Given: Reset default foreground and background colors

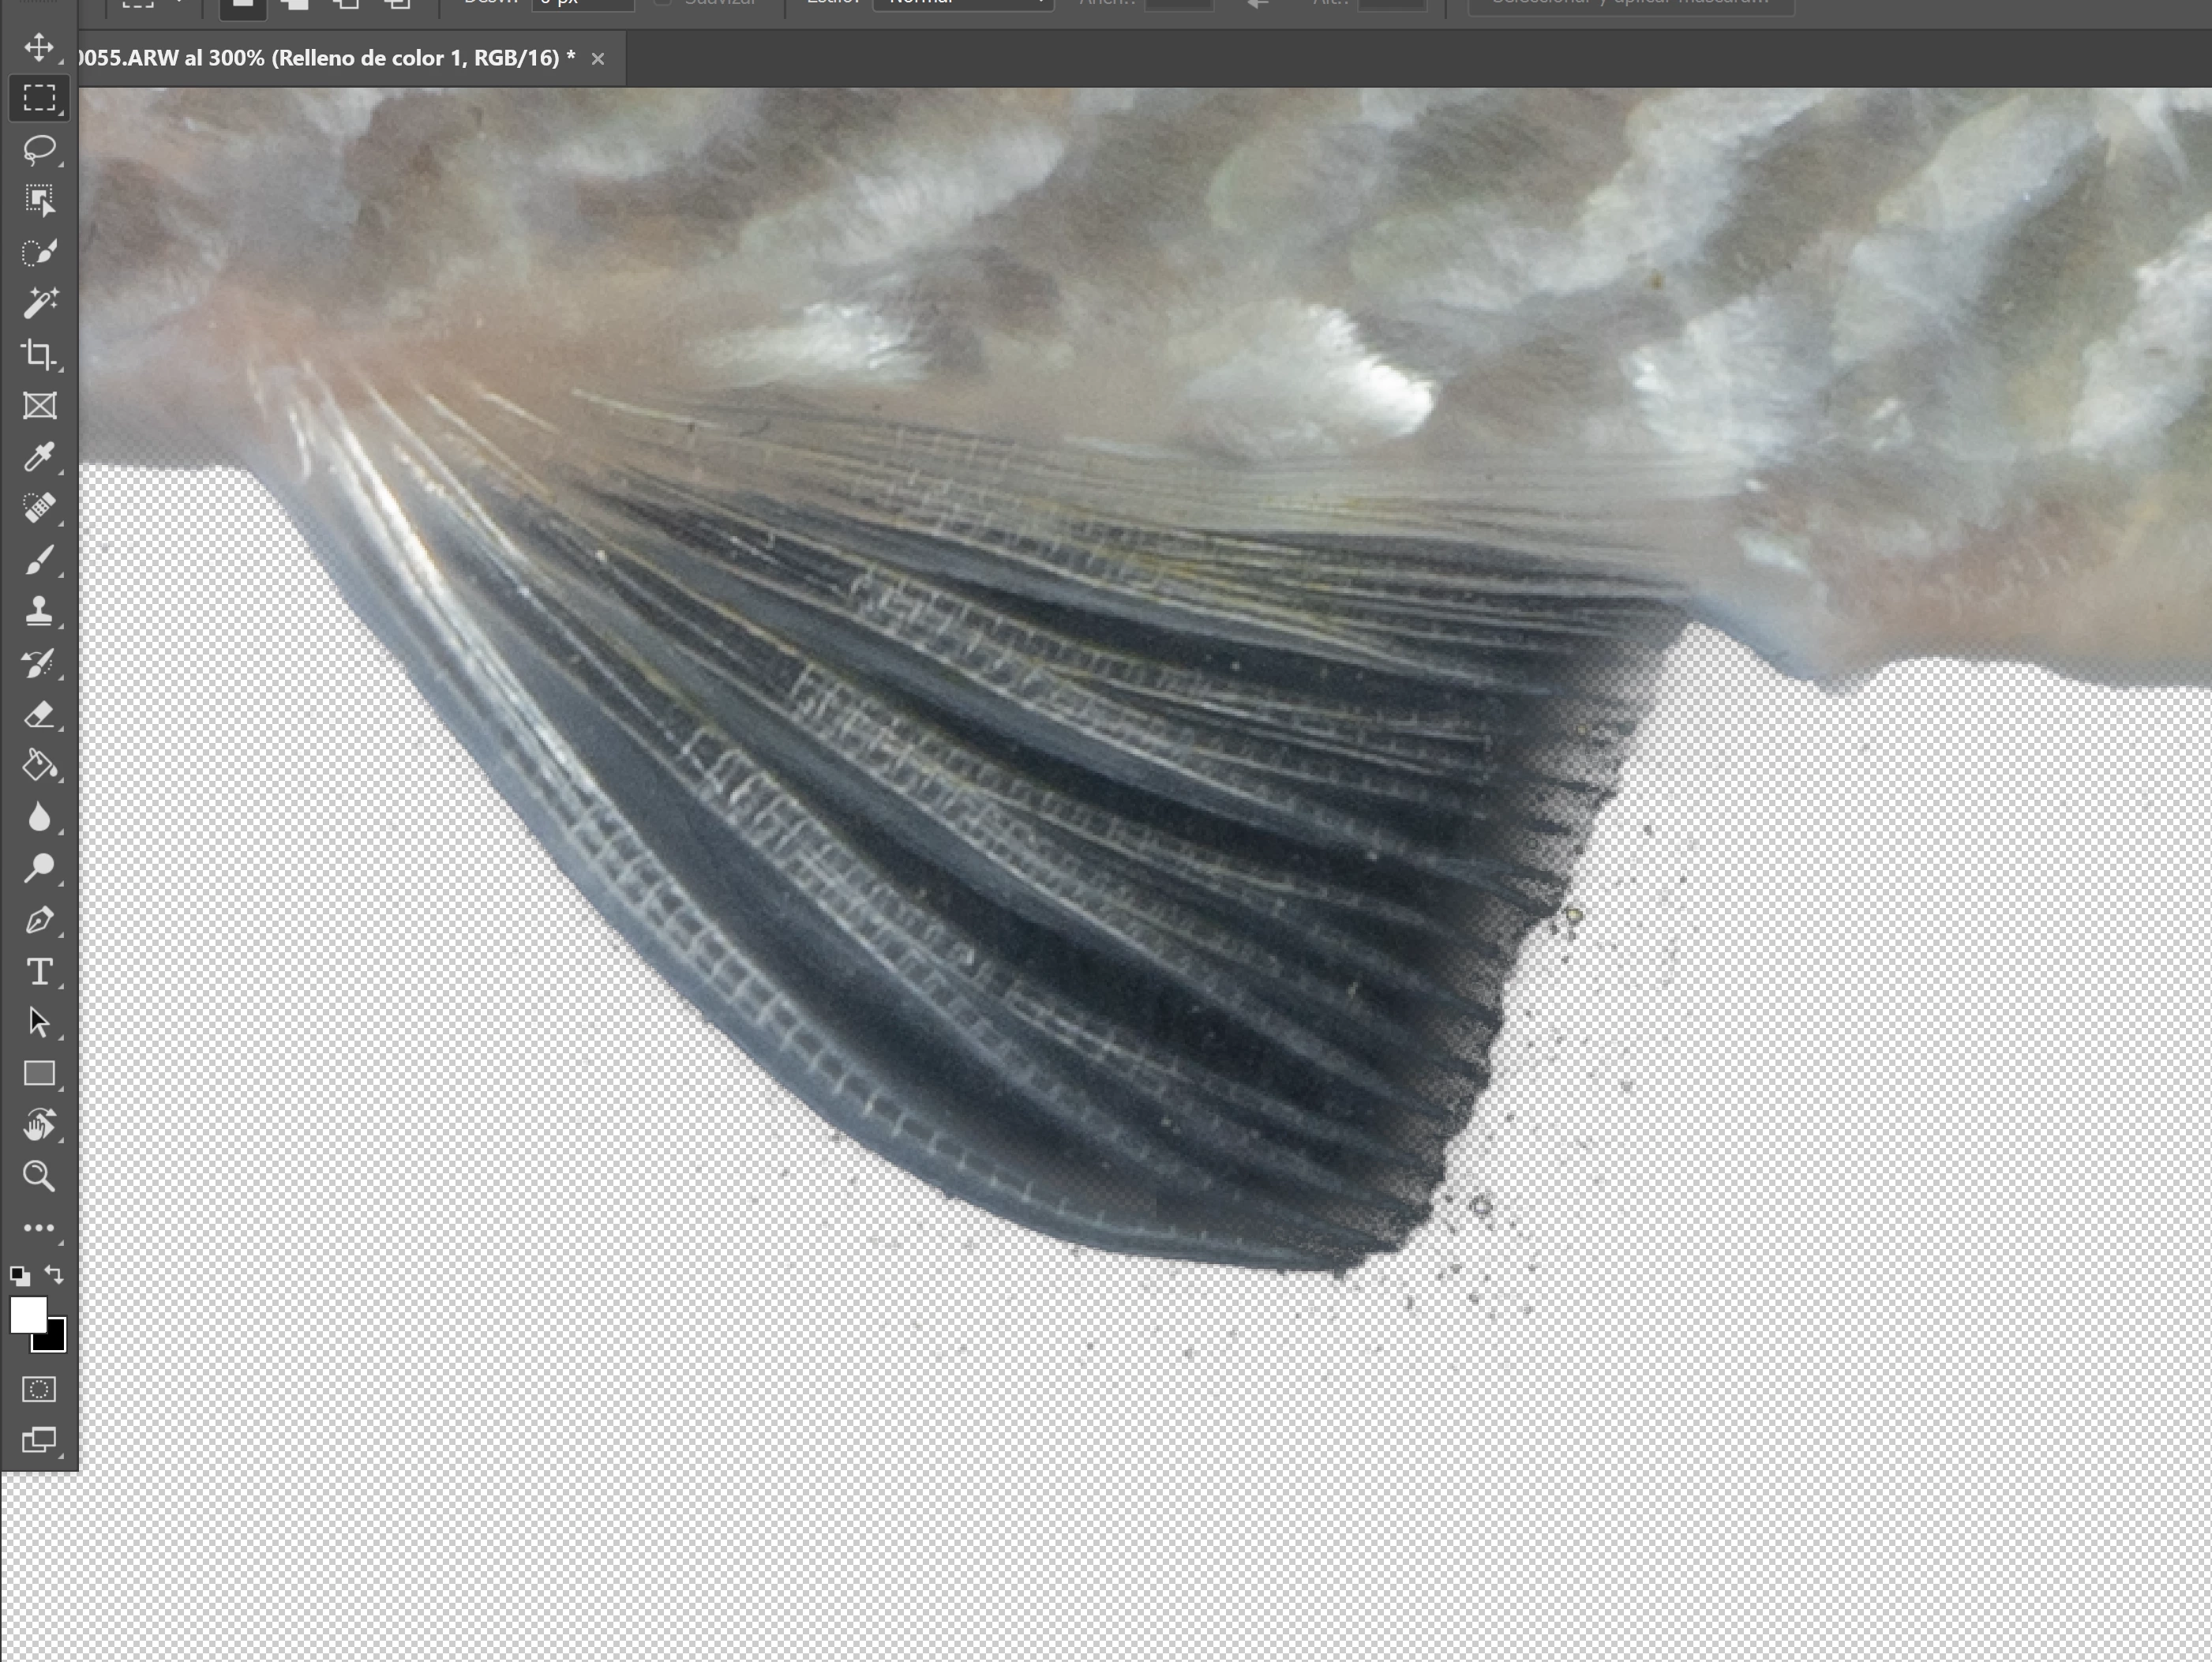Looking at the screenshot, I should (x=19, y=1276).
